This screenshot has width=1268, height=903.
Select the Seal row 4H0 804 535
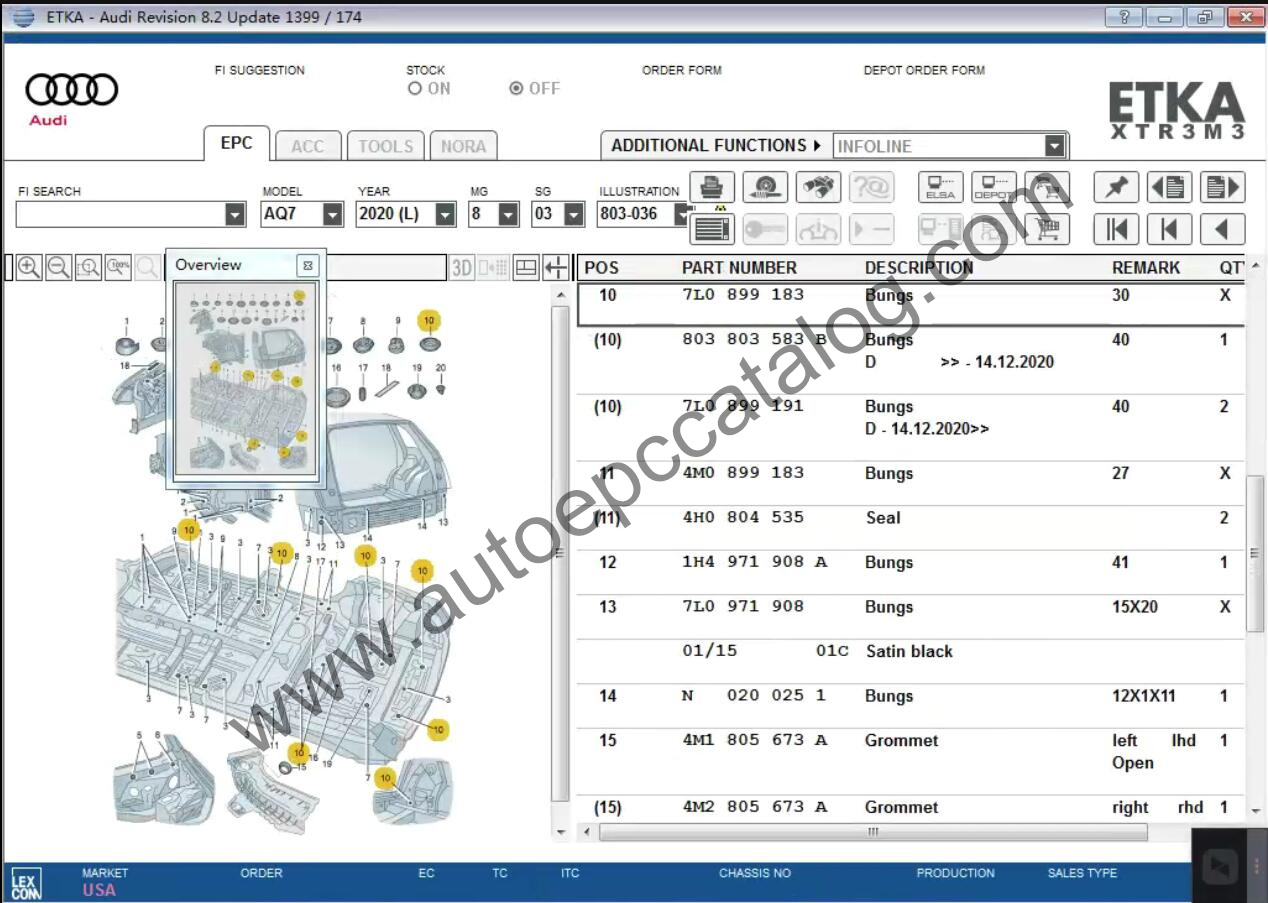(911, 518)
